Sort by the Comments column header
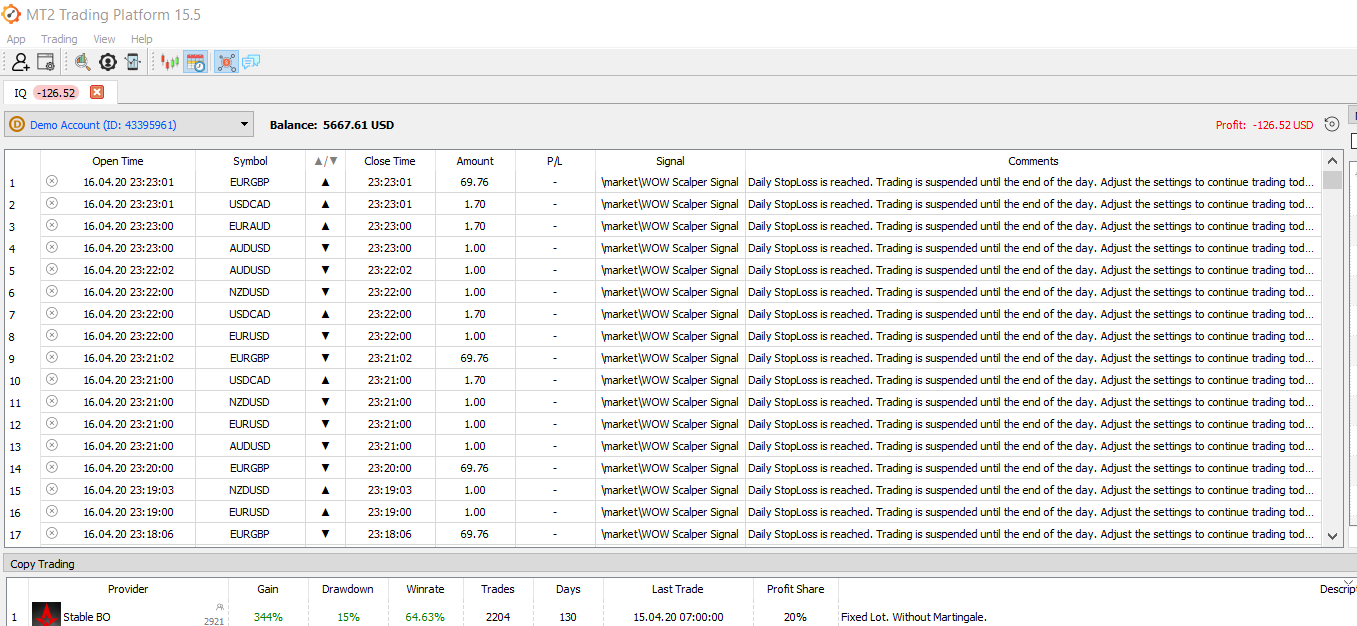Image resolution: width=1357 pixels, height=626 pixels. [1033, 161]
